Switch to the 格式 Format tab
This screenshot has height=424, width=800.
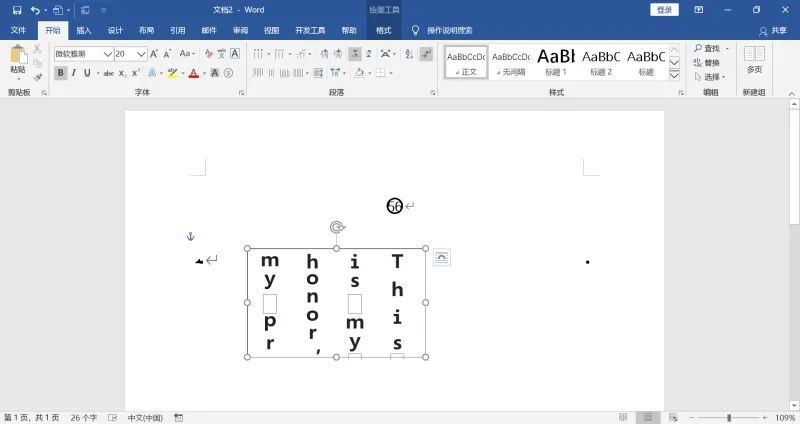point(384,30)
